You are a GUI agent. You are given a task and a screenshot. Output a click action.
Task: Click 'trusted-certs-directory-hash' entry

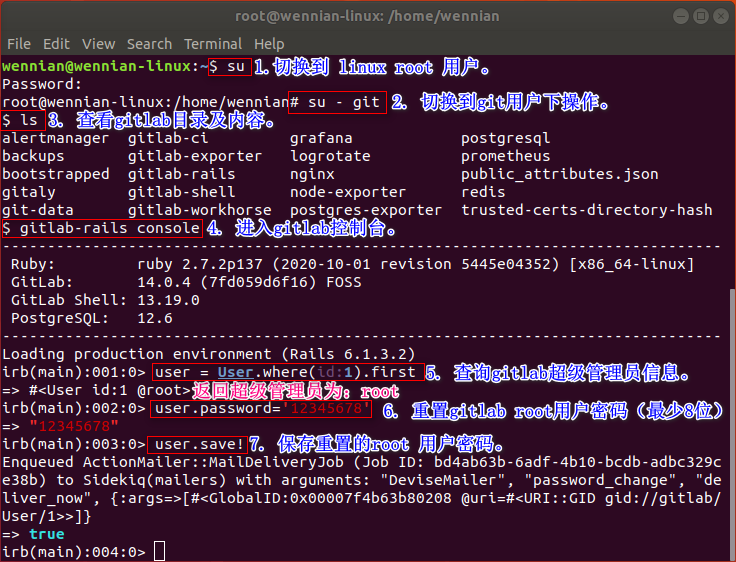[586, 210]
